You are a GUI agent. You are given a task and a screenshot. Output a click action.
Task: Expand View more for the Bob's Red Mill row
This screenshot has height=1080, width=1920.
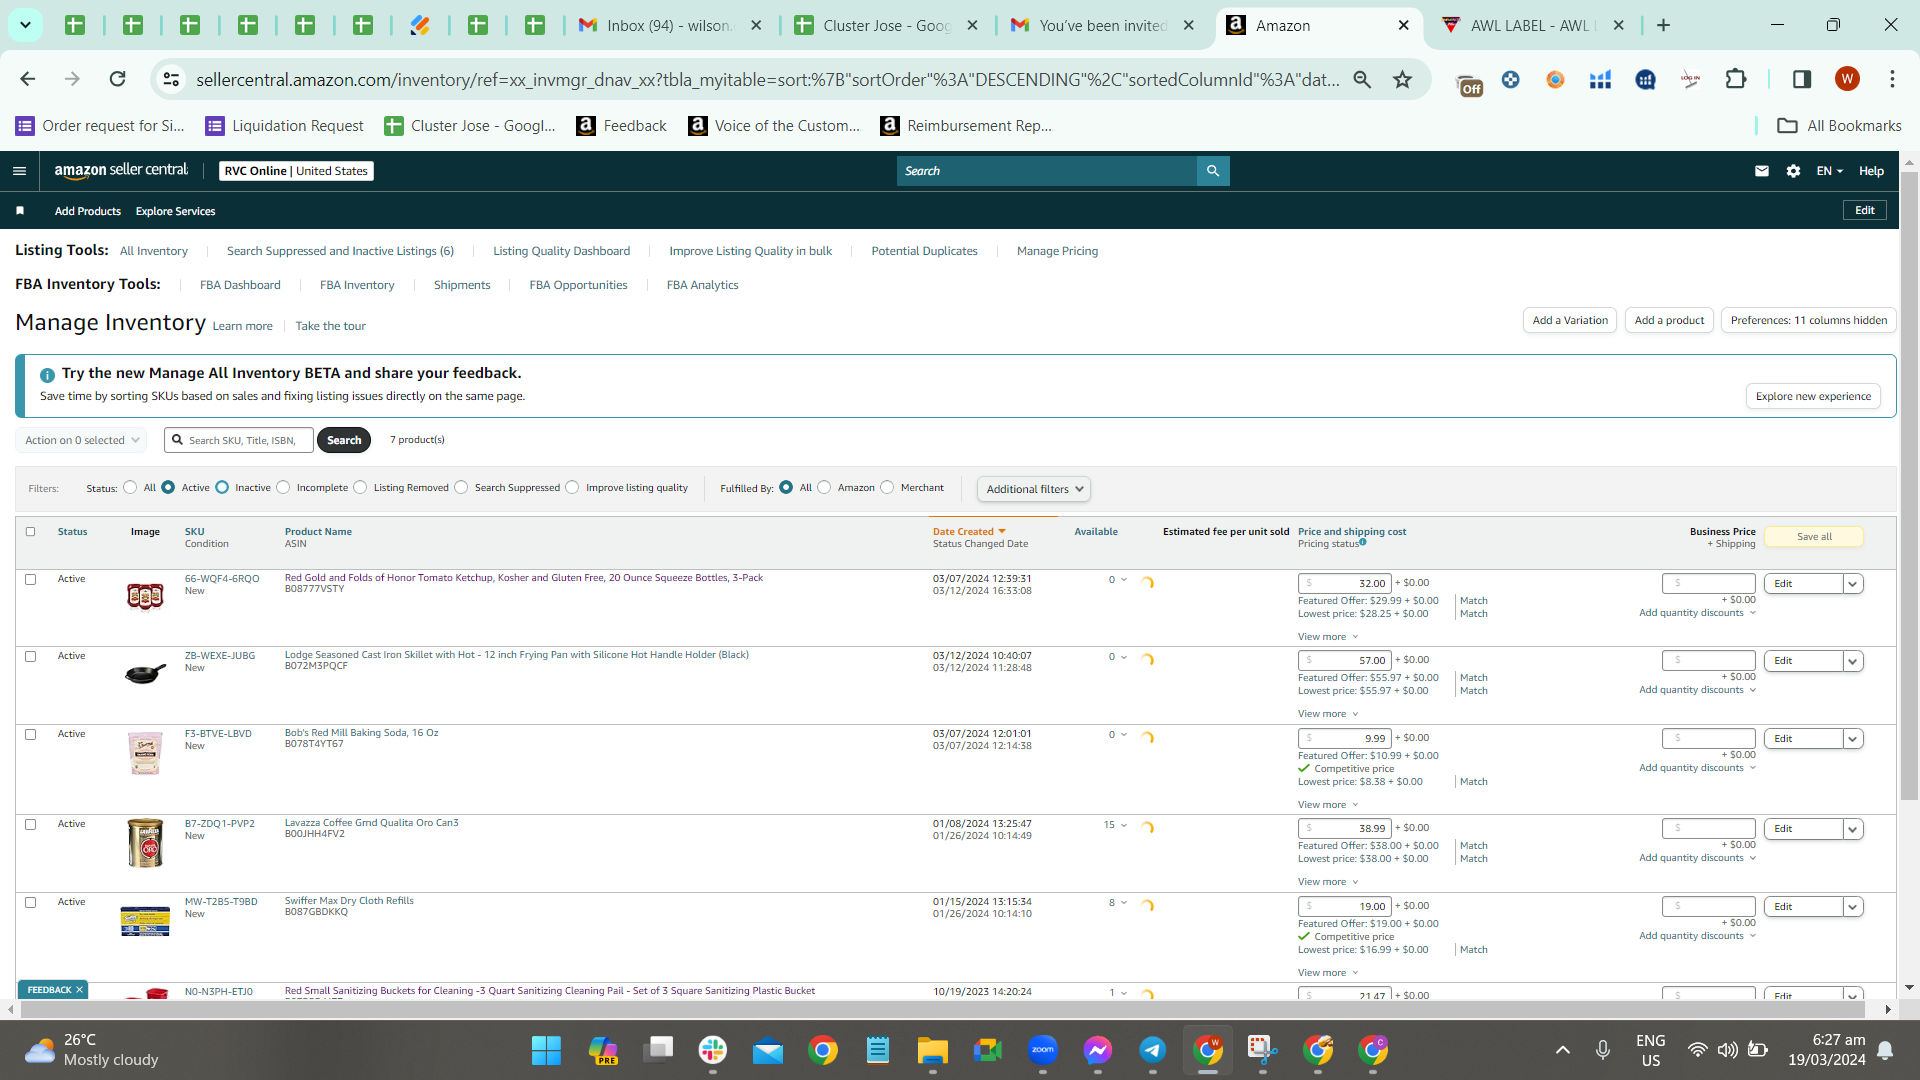[x=1328, y=805]
